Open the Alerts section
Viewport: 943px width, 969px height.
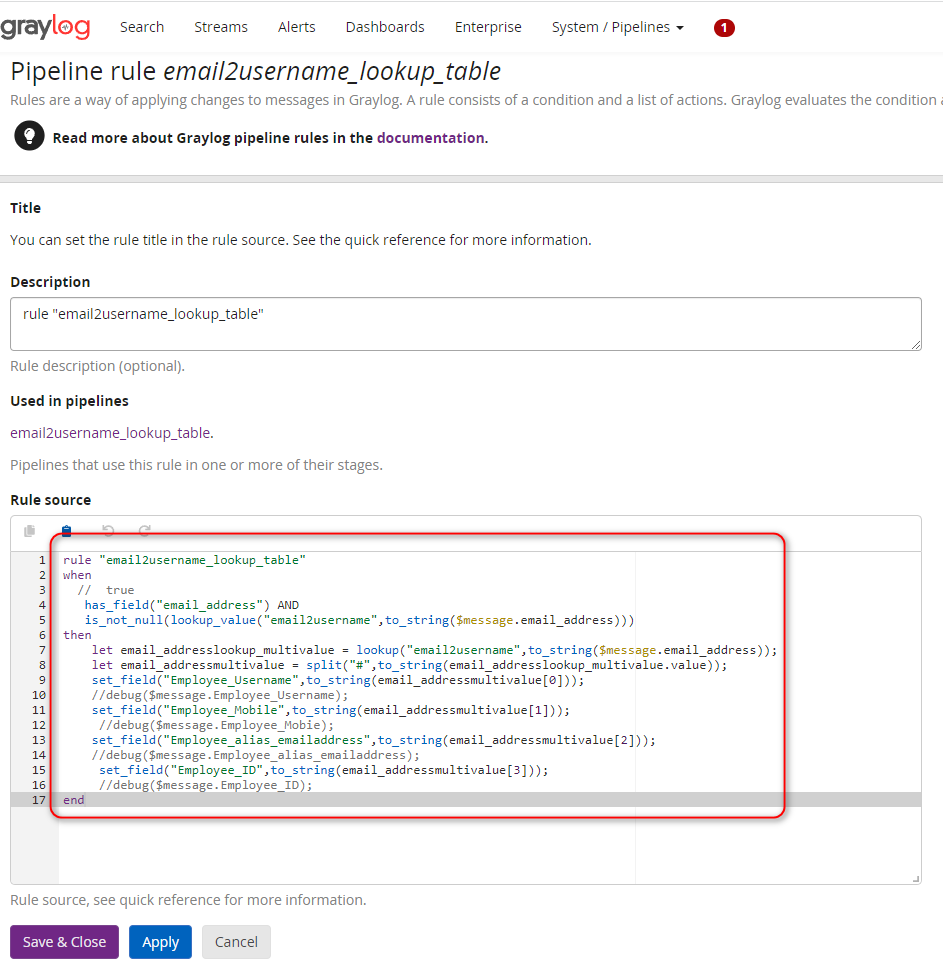click(x=297, y=27)
